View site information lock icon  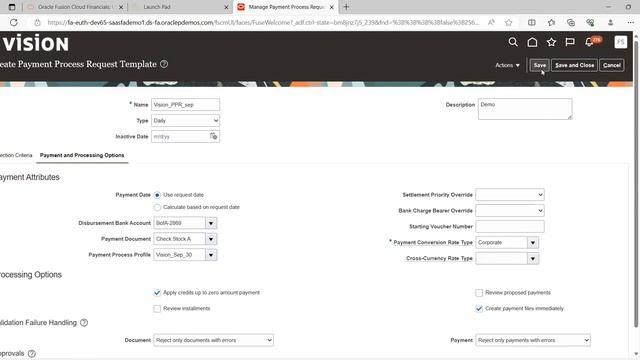[x=38, y=22]
